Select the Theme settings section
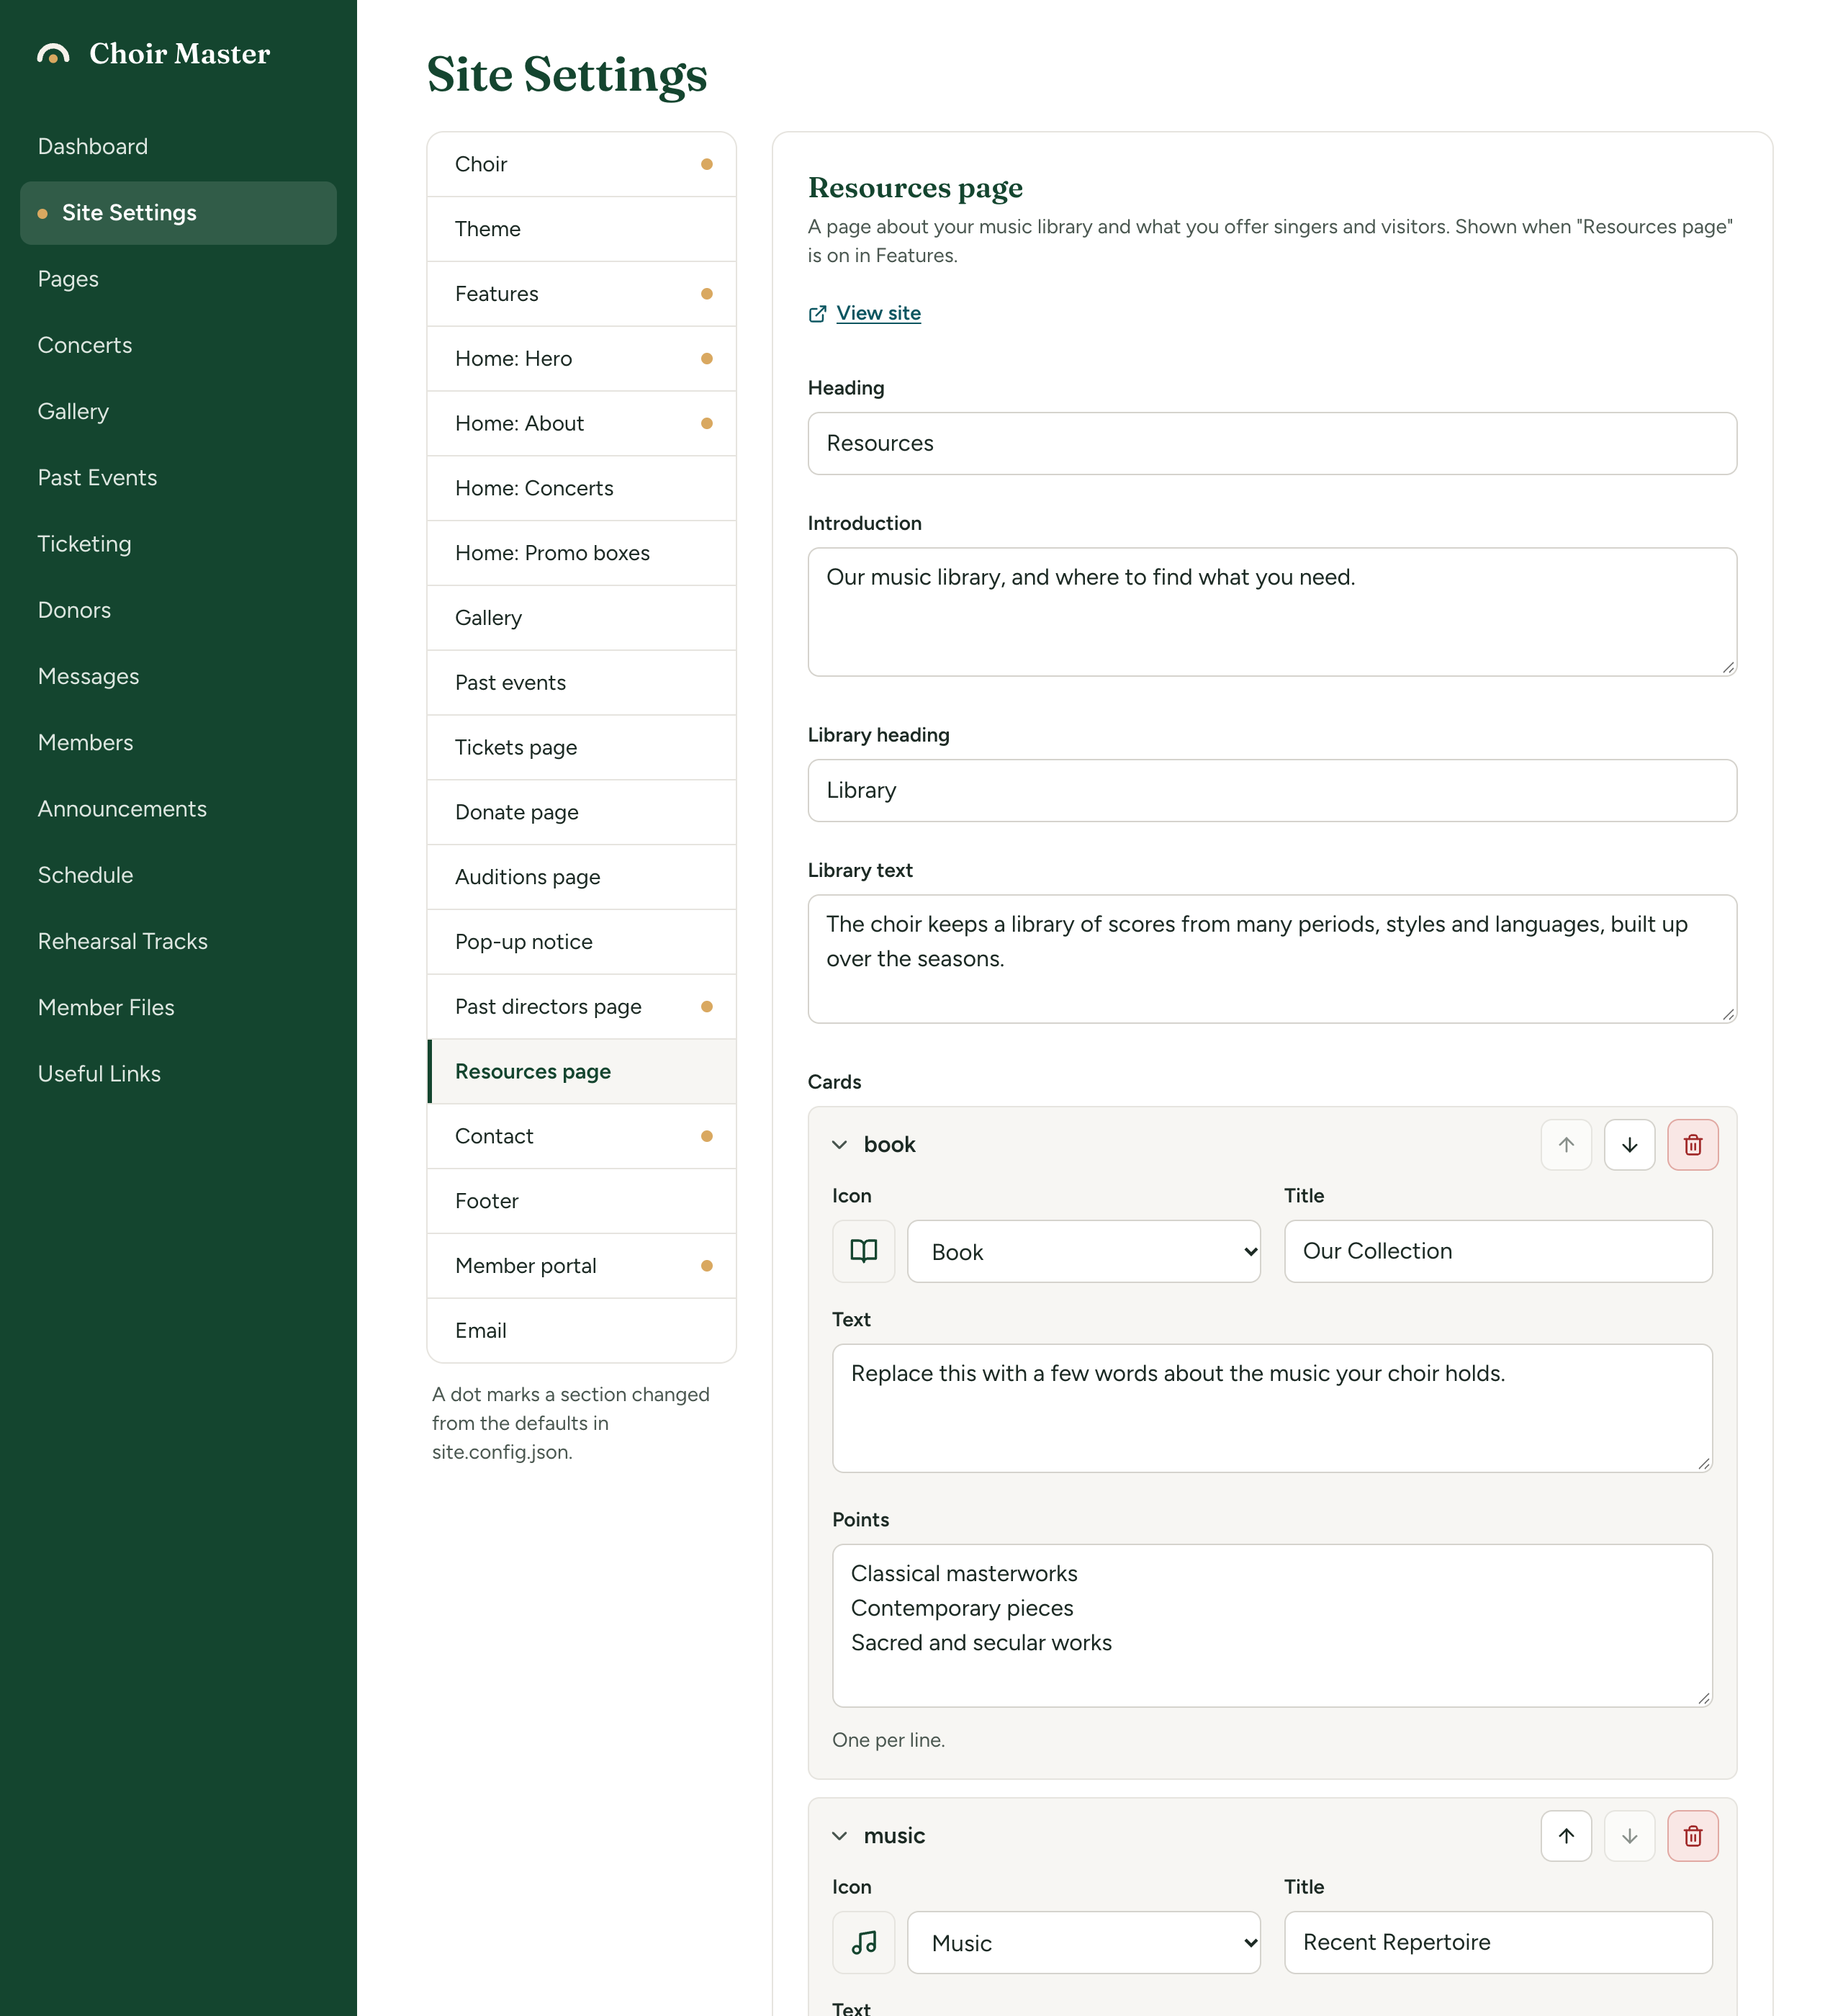The width and height of the screenshot is (1843, 2016). [581, 229]
